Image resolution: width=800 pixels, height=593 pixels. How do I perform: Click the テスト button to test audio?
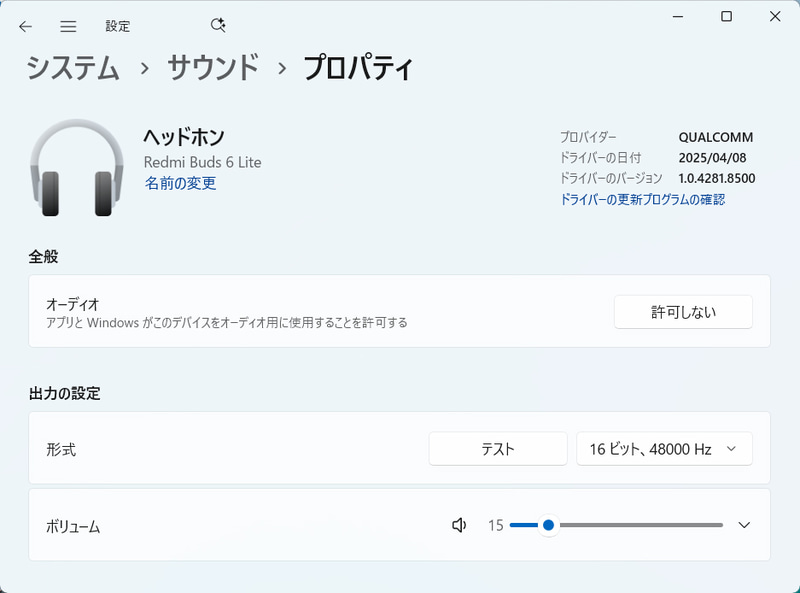coord(497,448)
